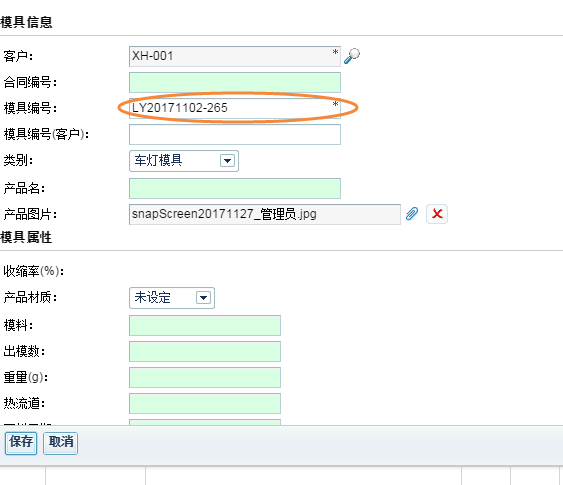Click the 模具编号 field with LY20171102-265

(235, 108)
